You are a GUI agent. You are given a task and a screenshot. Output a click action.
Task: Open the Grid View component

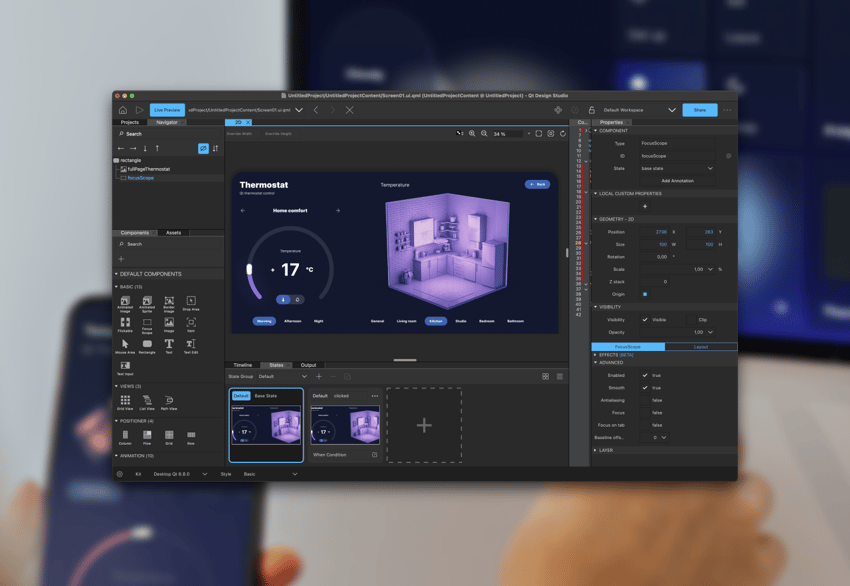[x=124, y=398]
